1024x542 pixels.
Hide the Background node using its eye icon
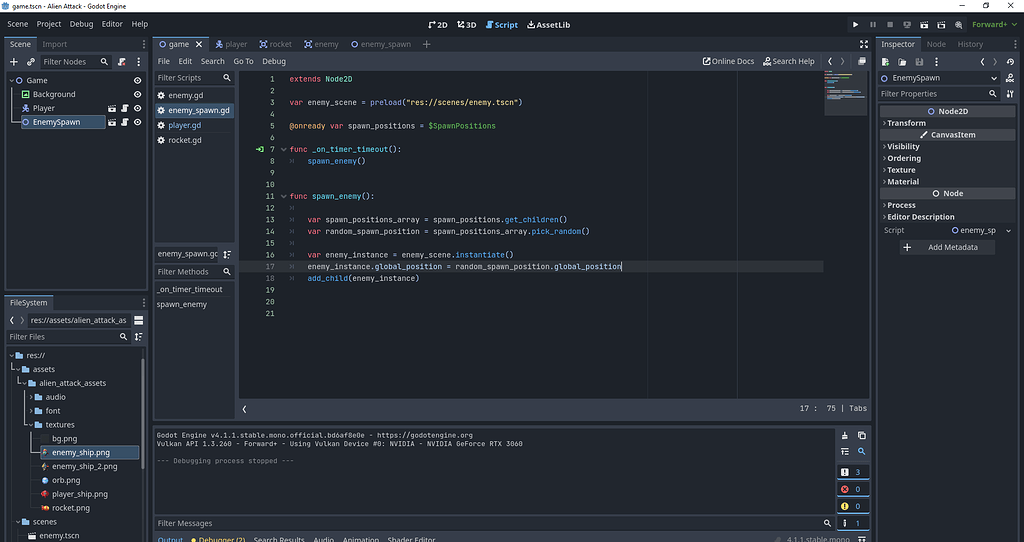137,94
